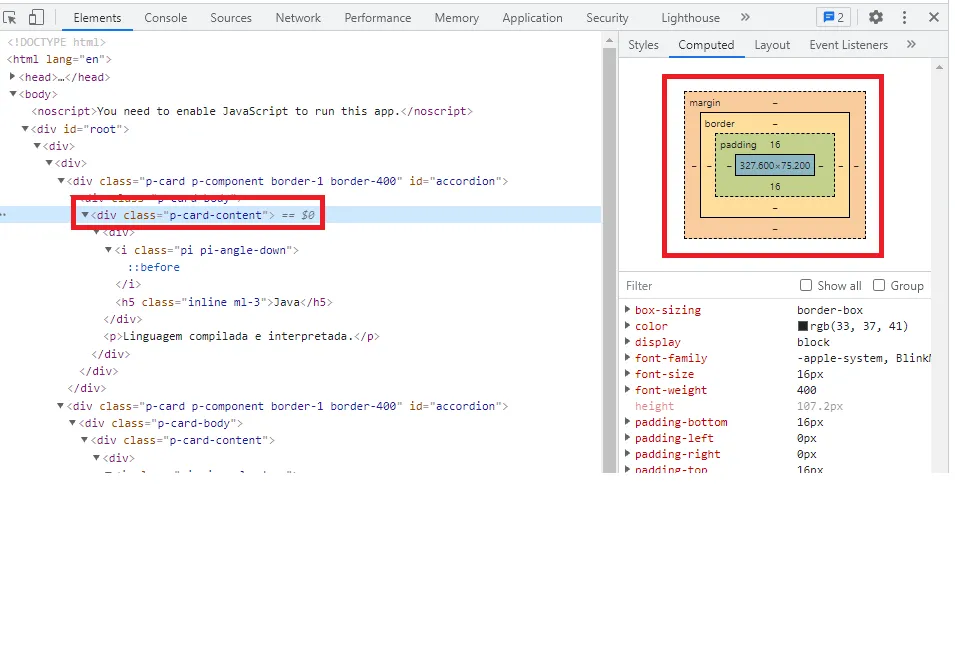
Task: Open the issues counter showing 2
Action: coord(833,17)
